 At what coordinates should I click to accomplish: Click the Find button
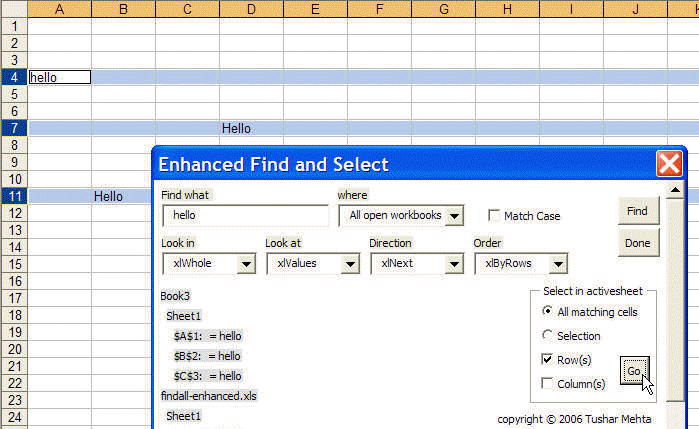pyautogui.click(x=637, y=211)
